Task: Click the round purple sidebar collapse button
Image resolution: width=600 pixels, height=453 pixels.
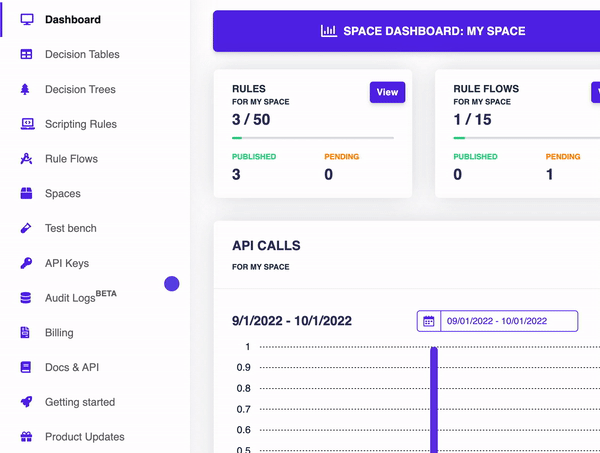Action: (x=172, y=284)
